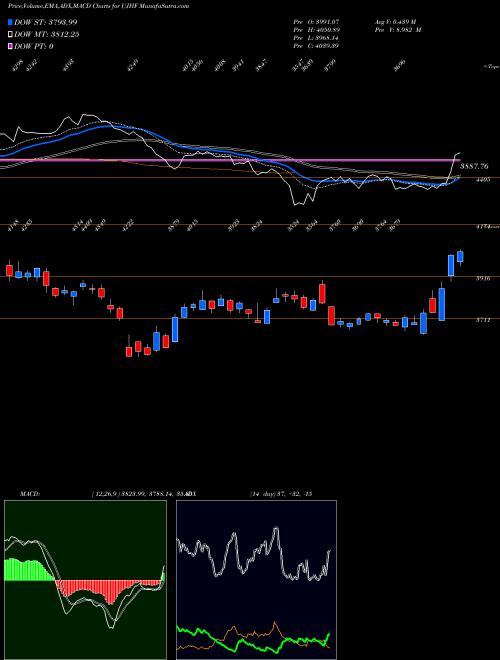Click the 3887.76 price label
The image size is (500, 660).
click(x=474, y=167)
